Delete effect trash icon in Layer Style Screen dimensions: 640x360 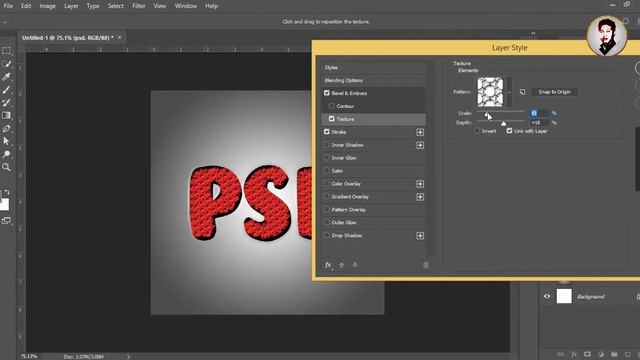(x=426, y=265)
